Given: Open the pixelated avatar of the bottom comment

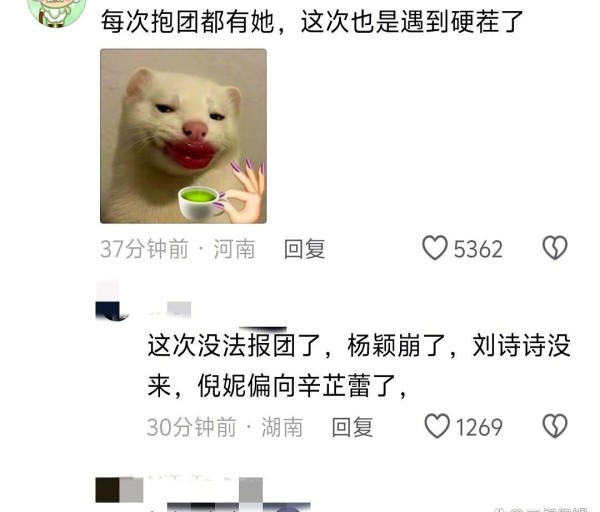Looking at the screenshot, I should (x=119, y=490).
